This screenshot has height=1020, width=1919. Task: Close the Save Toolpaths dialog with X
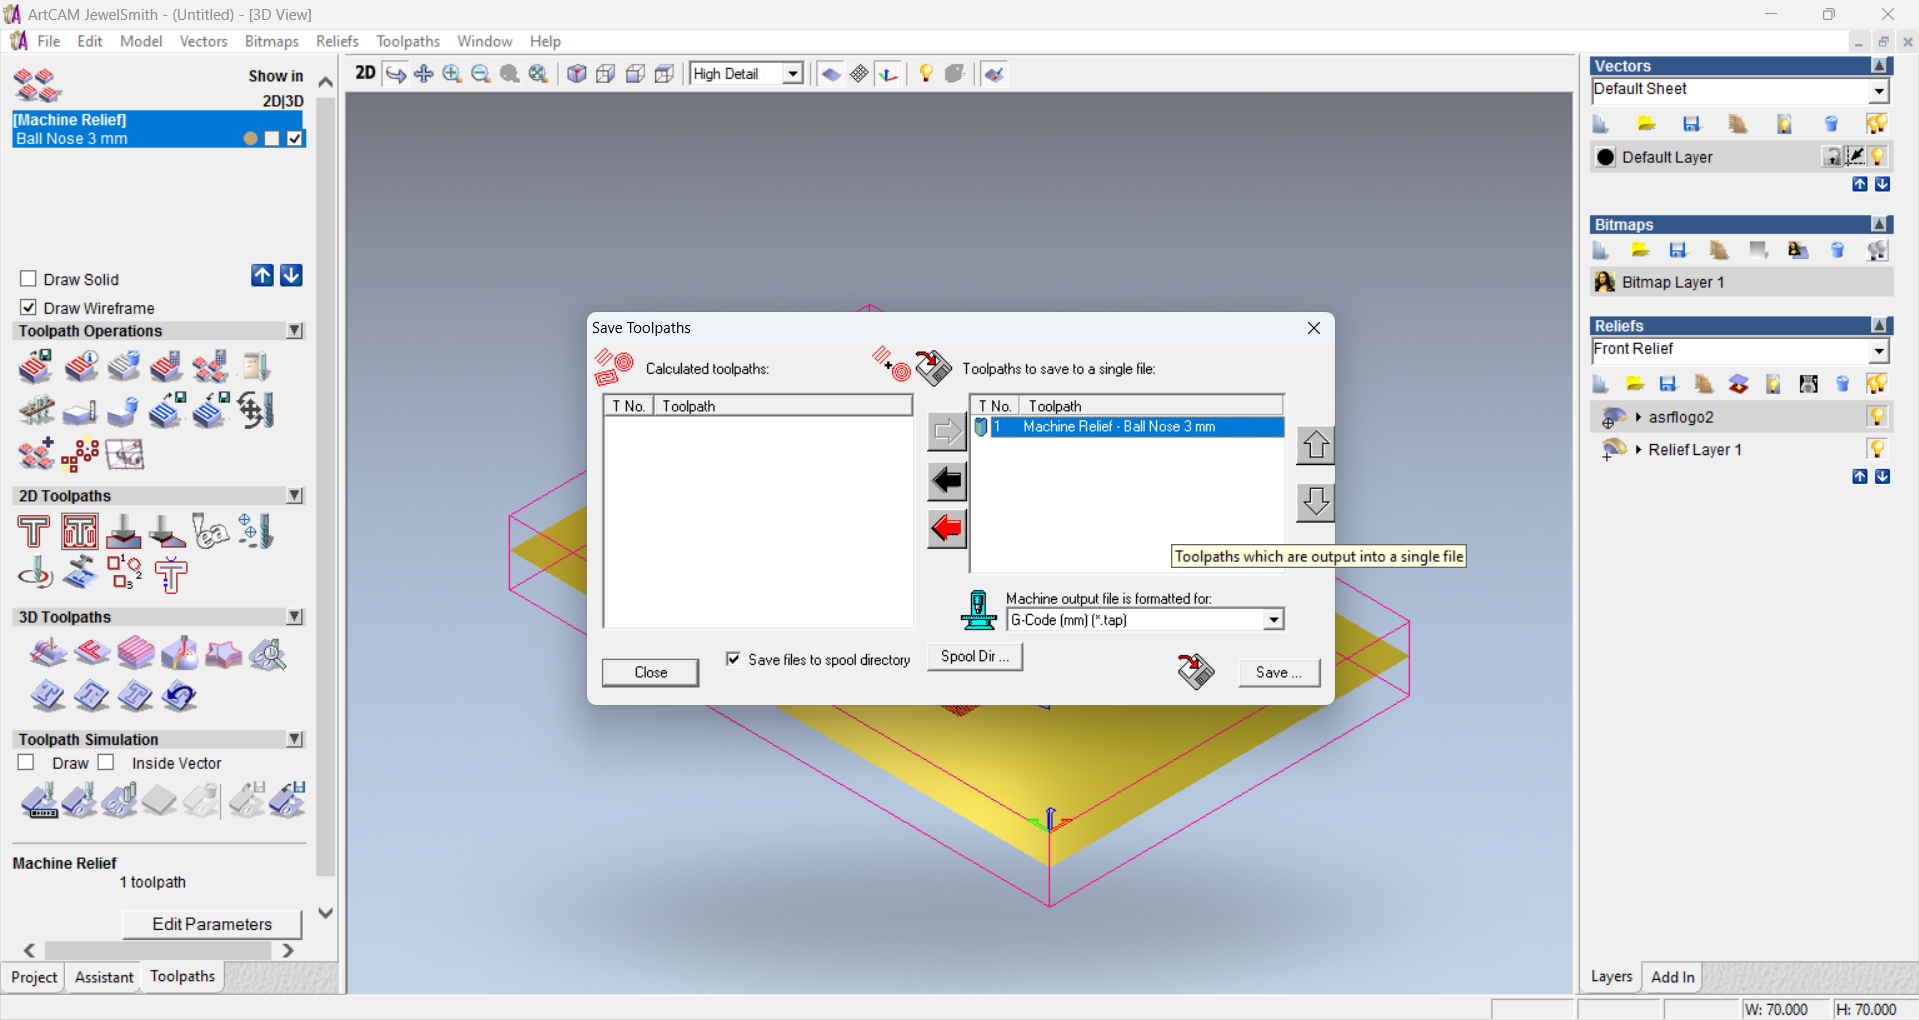(1314, 328)
